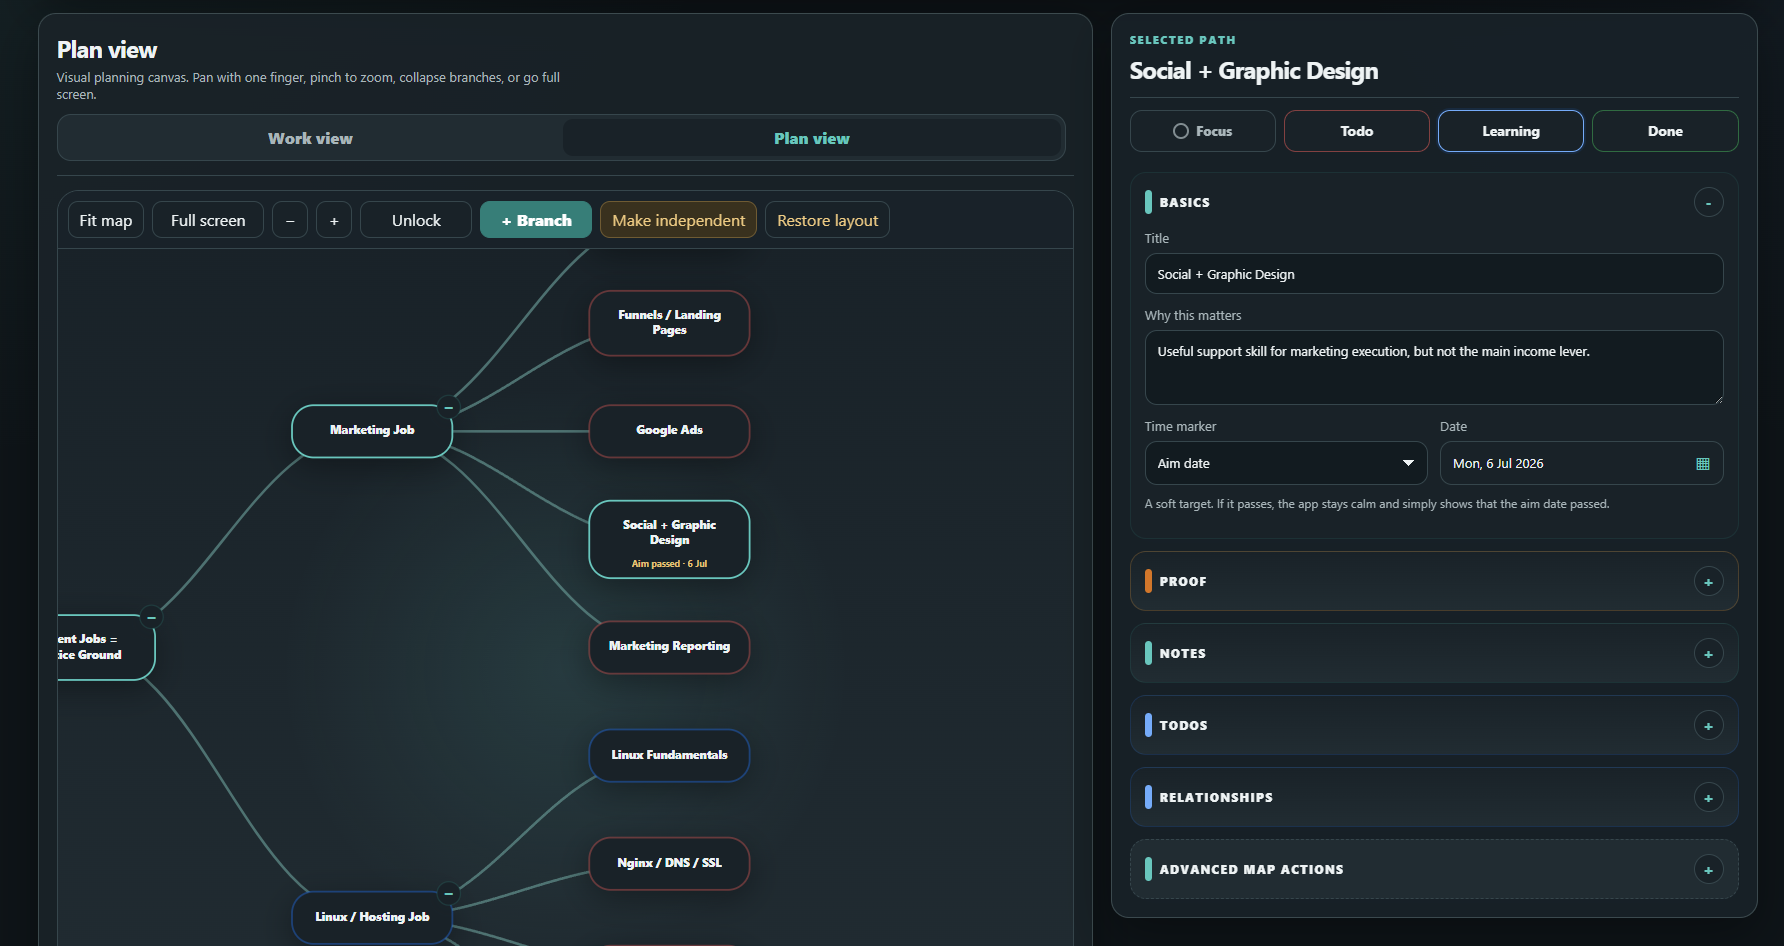The image size is (1784, 946).
Task: Add a new branch with + Branch
Action: tap(536, 220)
